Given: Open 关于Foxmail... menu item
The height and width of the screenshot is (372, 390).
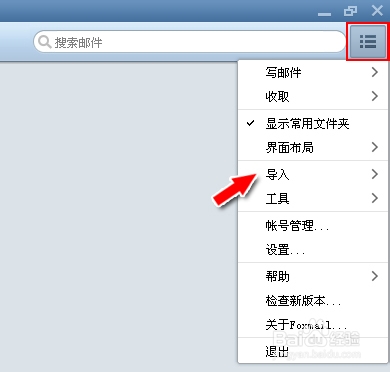Looking at the screenshot, I should tap(313, 324).
